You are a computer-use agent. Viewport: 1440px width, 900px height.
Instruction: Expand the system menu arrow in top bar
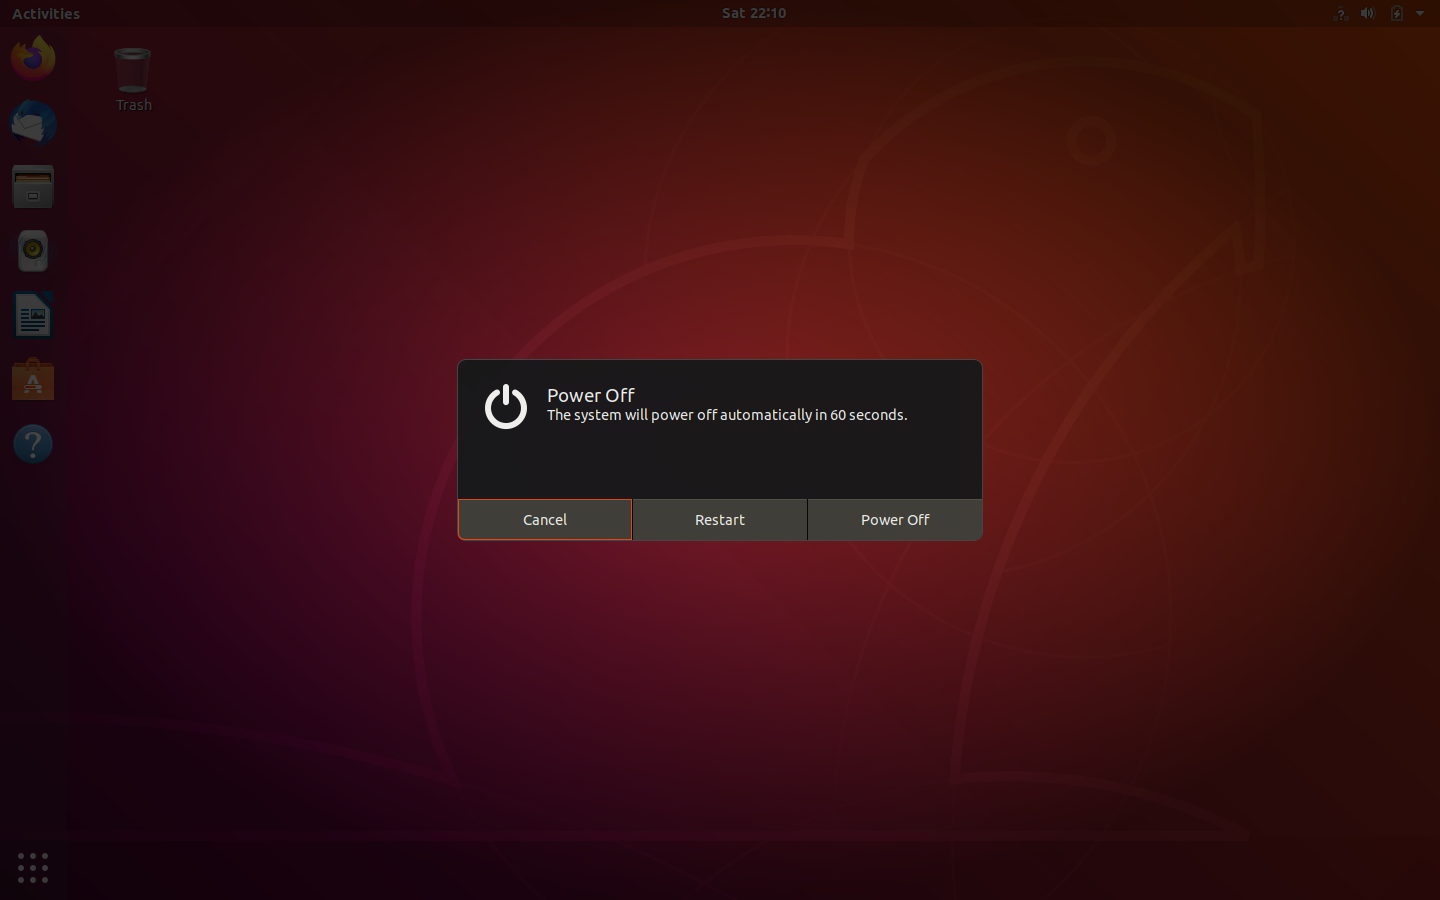coord(1420,13)
